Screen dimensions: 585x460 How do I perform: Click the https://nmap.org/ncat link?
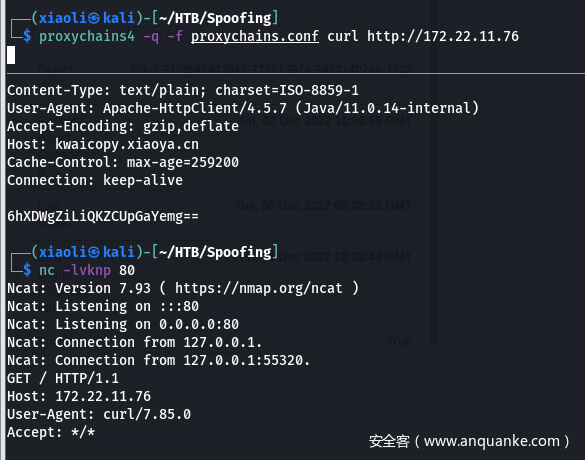(x=259, y=288)
